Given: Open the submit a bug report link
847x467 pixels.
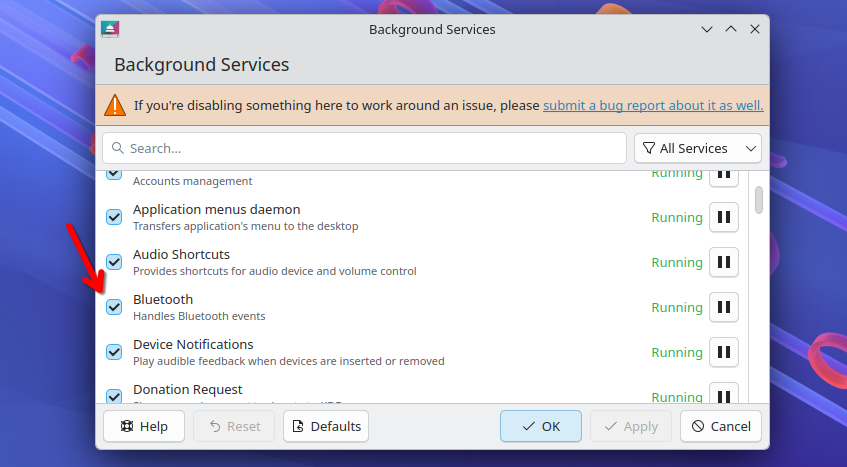Looking at the screenshot, I should tap(653, 105).
